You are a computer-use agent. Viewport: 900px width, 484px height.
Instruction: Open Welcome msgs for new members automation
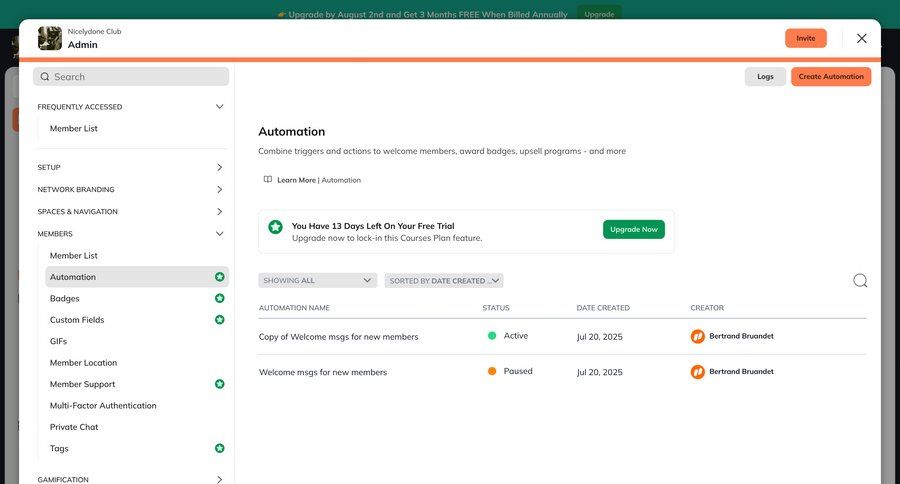pos(323,372)
